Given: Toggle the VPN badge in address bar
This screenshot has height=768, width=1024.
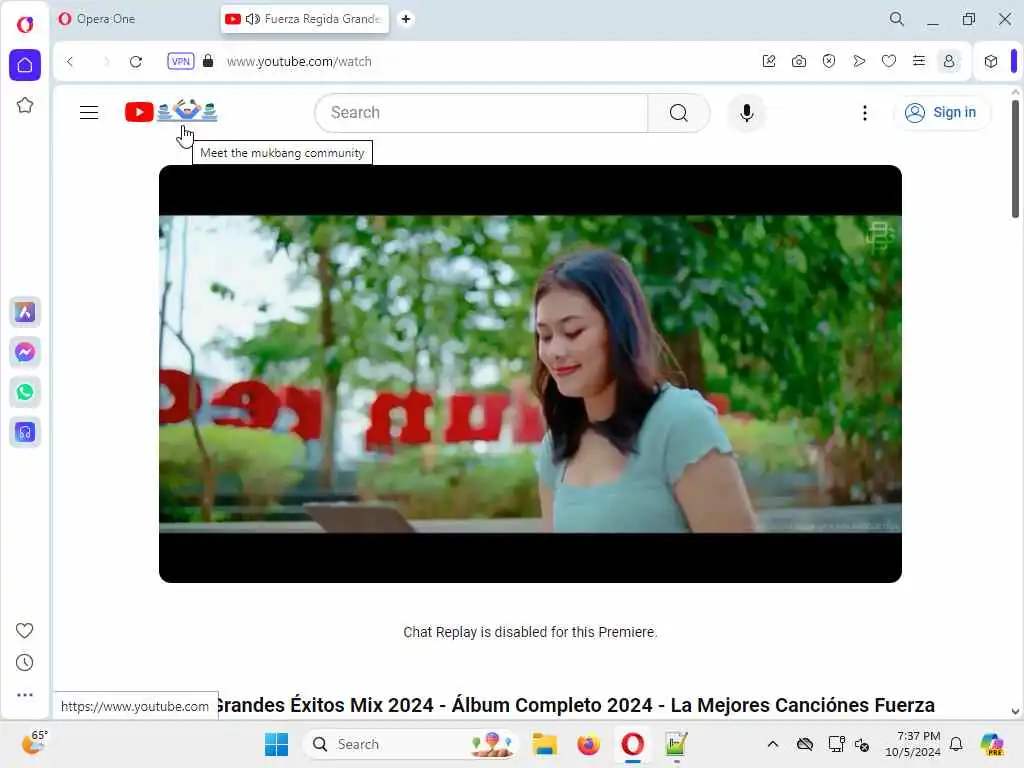Looking at the screenshot, I should coord(180,61).
